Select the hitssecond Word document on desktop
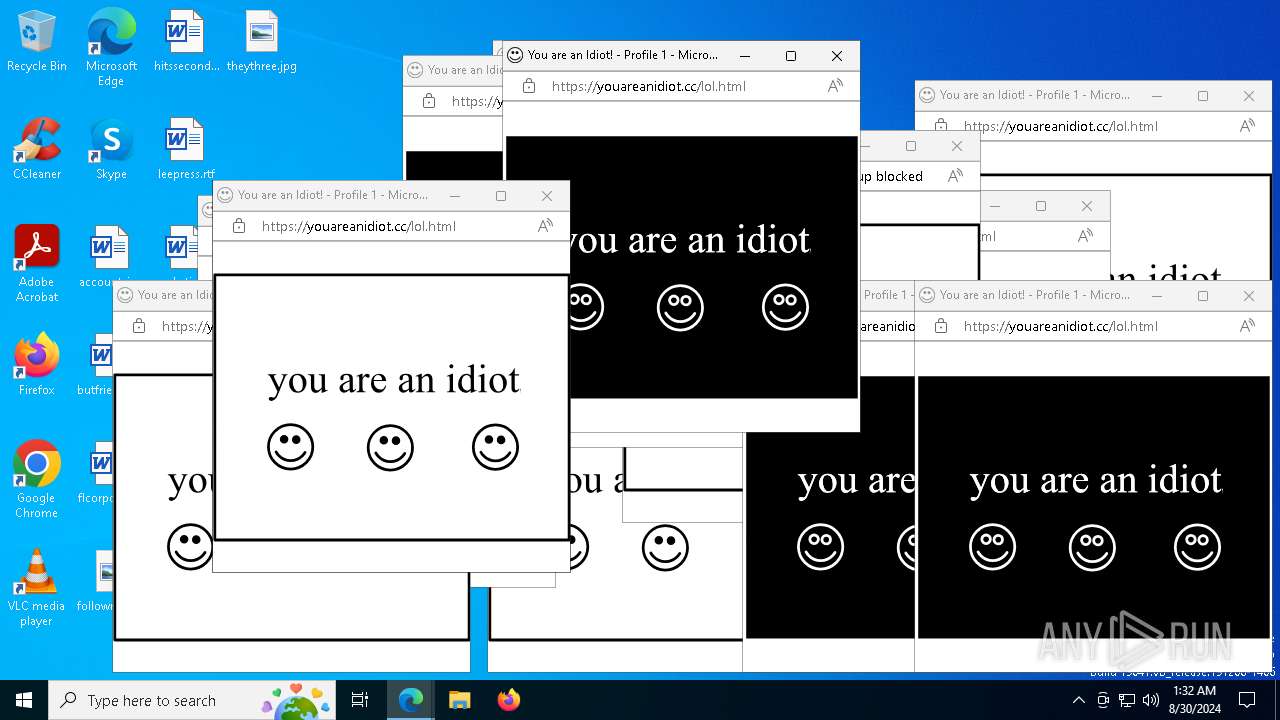Screen dimensions: 1280x720 click(186, 41)
